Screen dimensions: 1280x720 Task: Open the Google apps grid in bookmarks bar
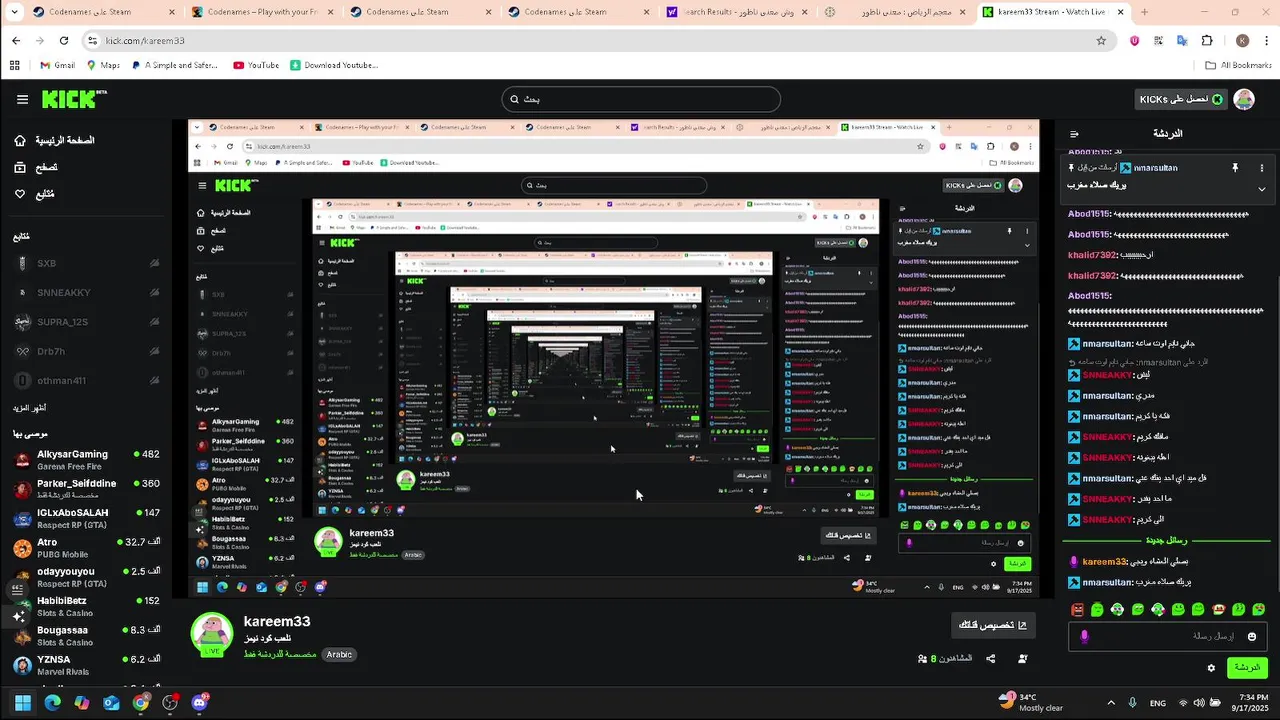(14, 65)
